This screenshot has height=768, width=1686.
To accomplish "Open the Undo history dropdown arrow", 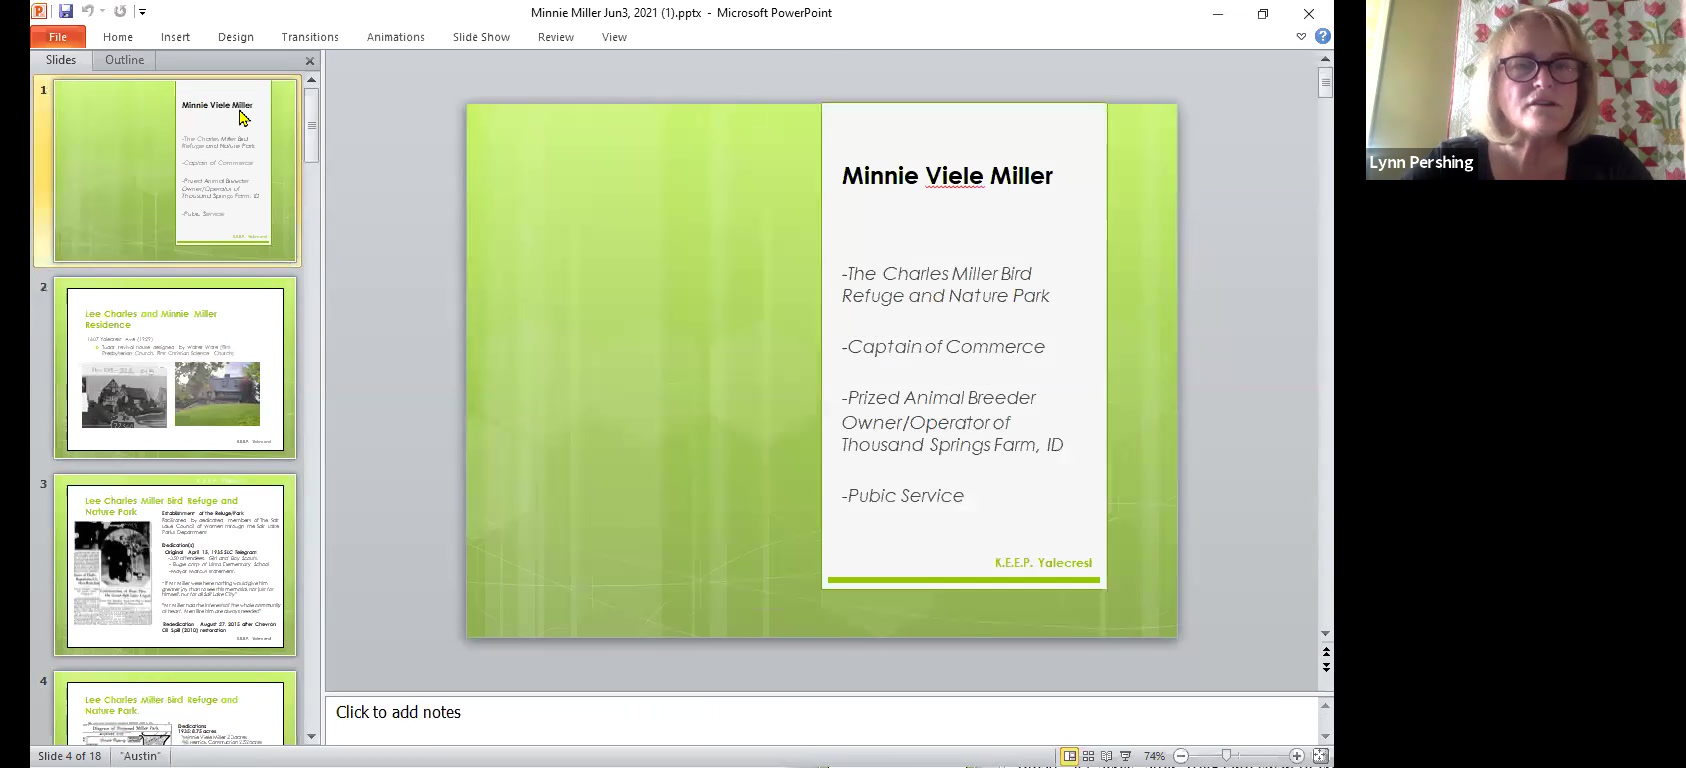I will [x=102, y=12].
